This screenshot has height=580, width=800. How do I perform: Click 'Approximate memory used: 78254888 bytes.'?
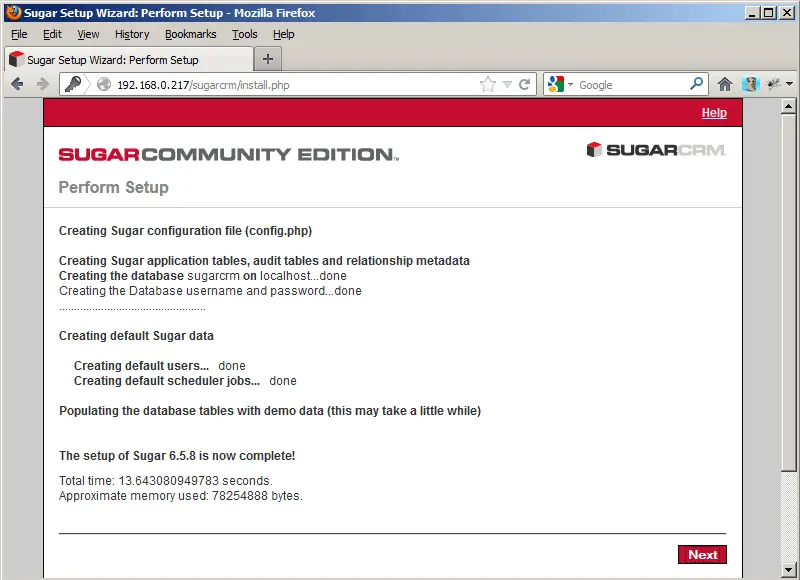[x=181, y=496]
